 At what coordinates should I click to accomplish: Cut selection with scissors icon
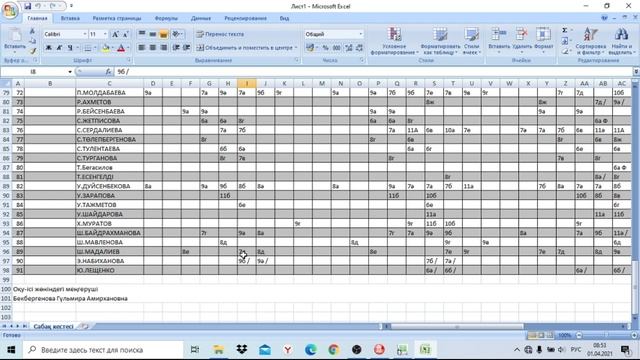click(x=33, y=31)
